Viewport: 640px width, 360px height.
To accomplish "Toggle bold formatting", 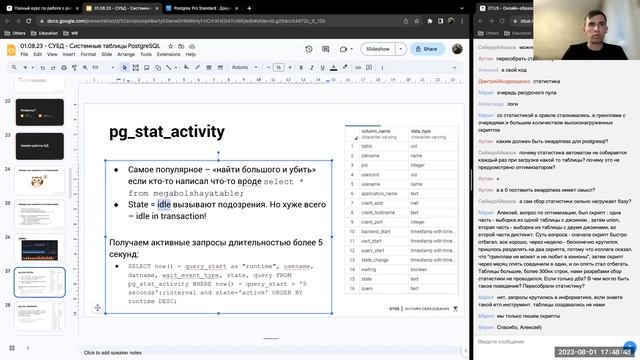I will (x=301, y=67).
